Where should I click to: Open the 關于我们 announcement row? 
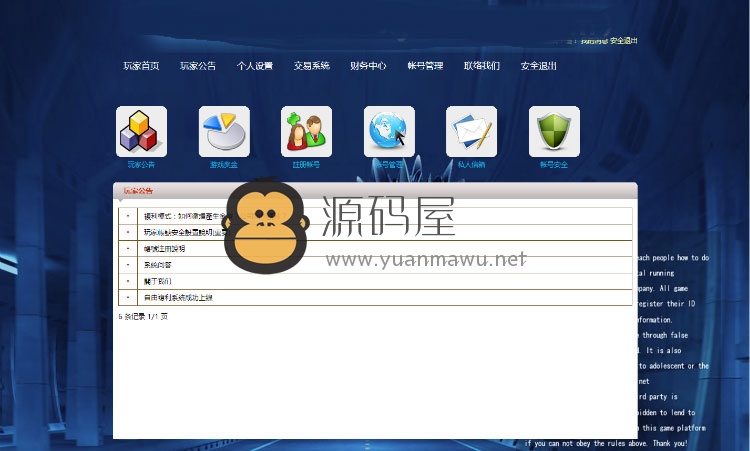(x=375, y=281)
